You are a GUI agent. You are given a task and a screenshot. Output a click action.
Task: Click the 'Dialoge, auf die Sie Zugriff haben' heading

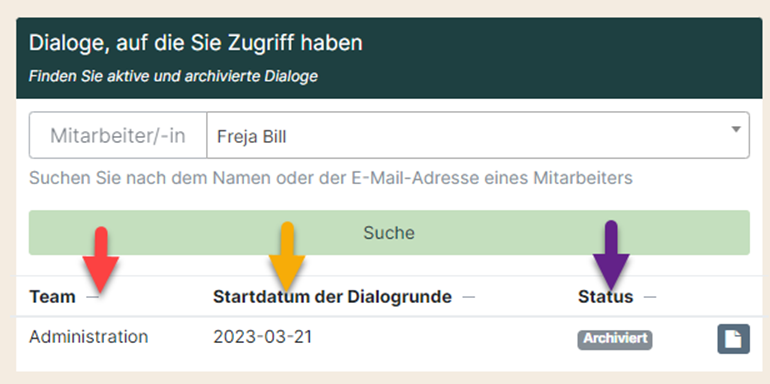click(196, 44)
